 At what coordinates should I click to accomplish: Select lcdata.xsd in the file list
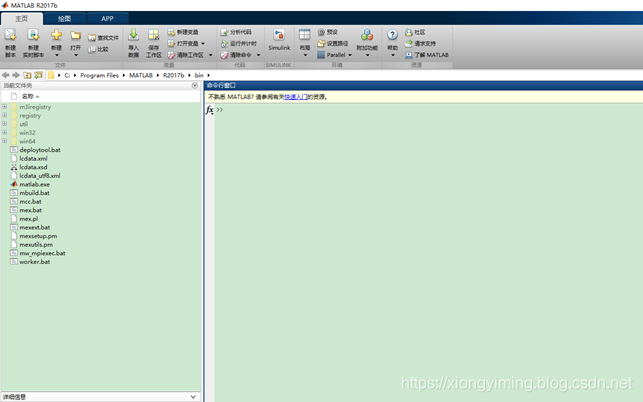[33, 167]
